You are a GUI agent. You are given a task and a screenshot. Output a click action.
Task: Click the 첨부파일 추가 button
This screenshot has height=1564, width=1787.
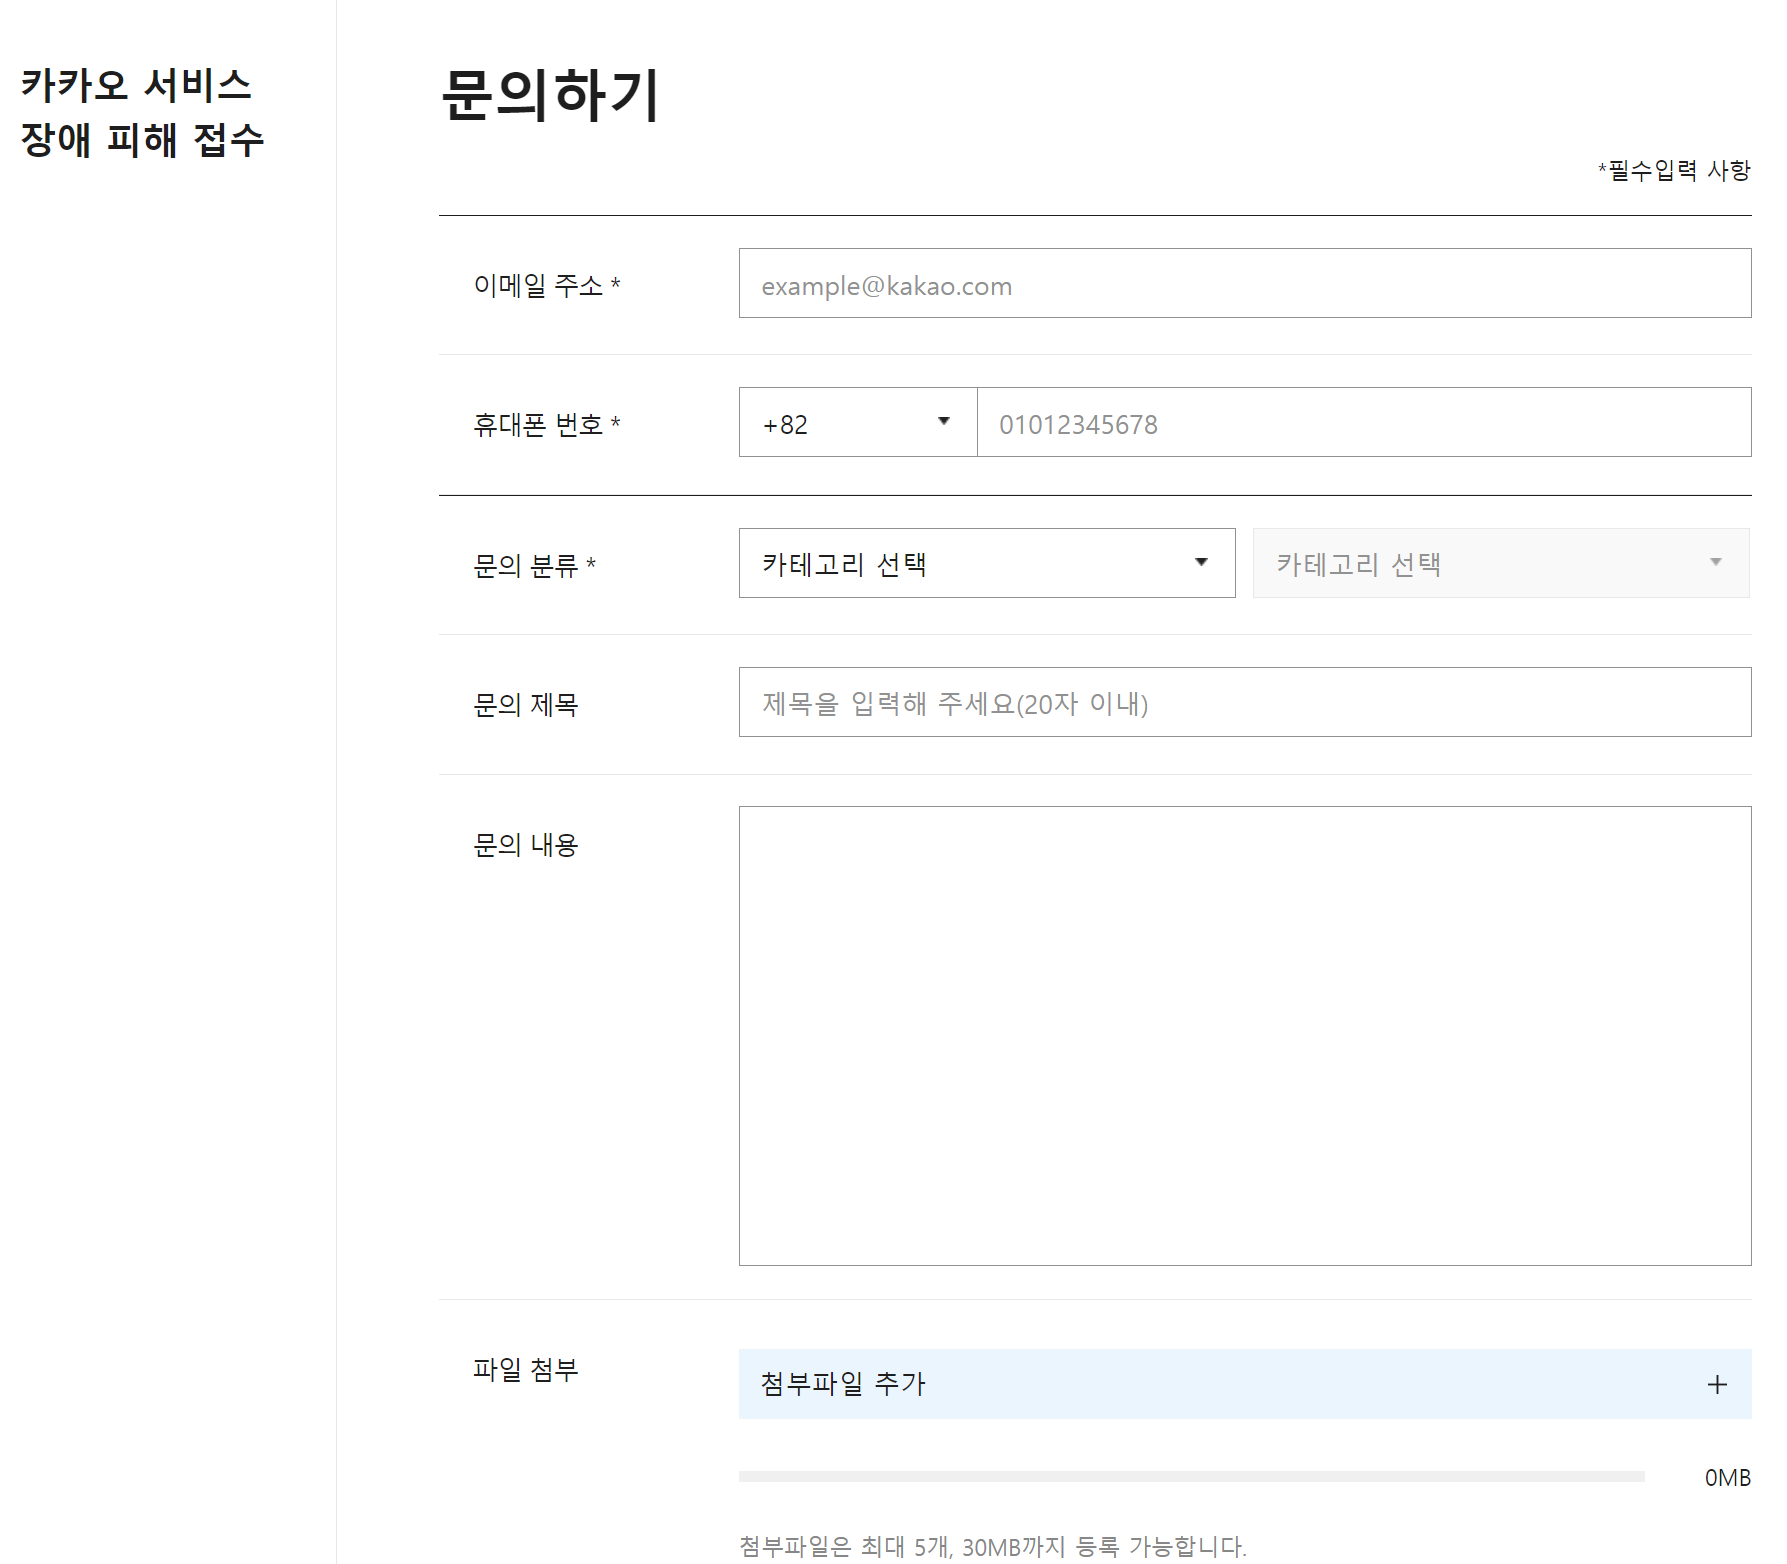point(1245,1384)
